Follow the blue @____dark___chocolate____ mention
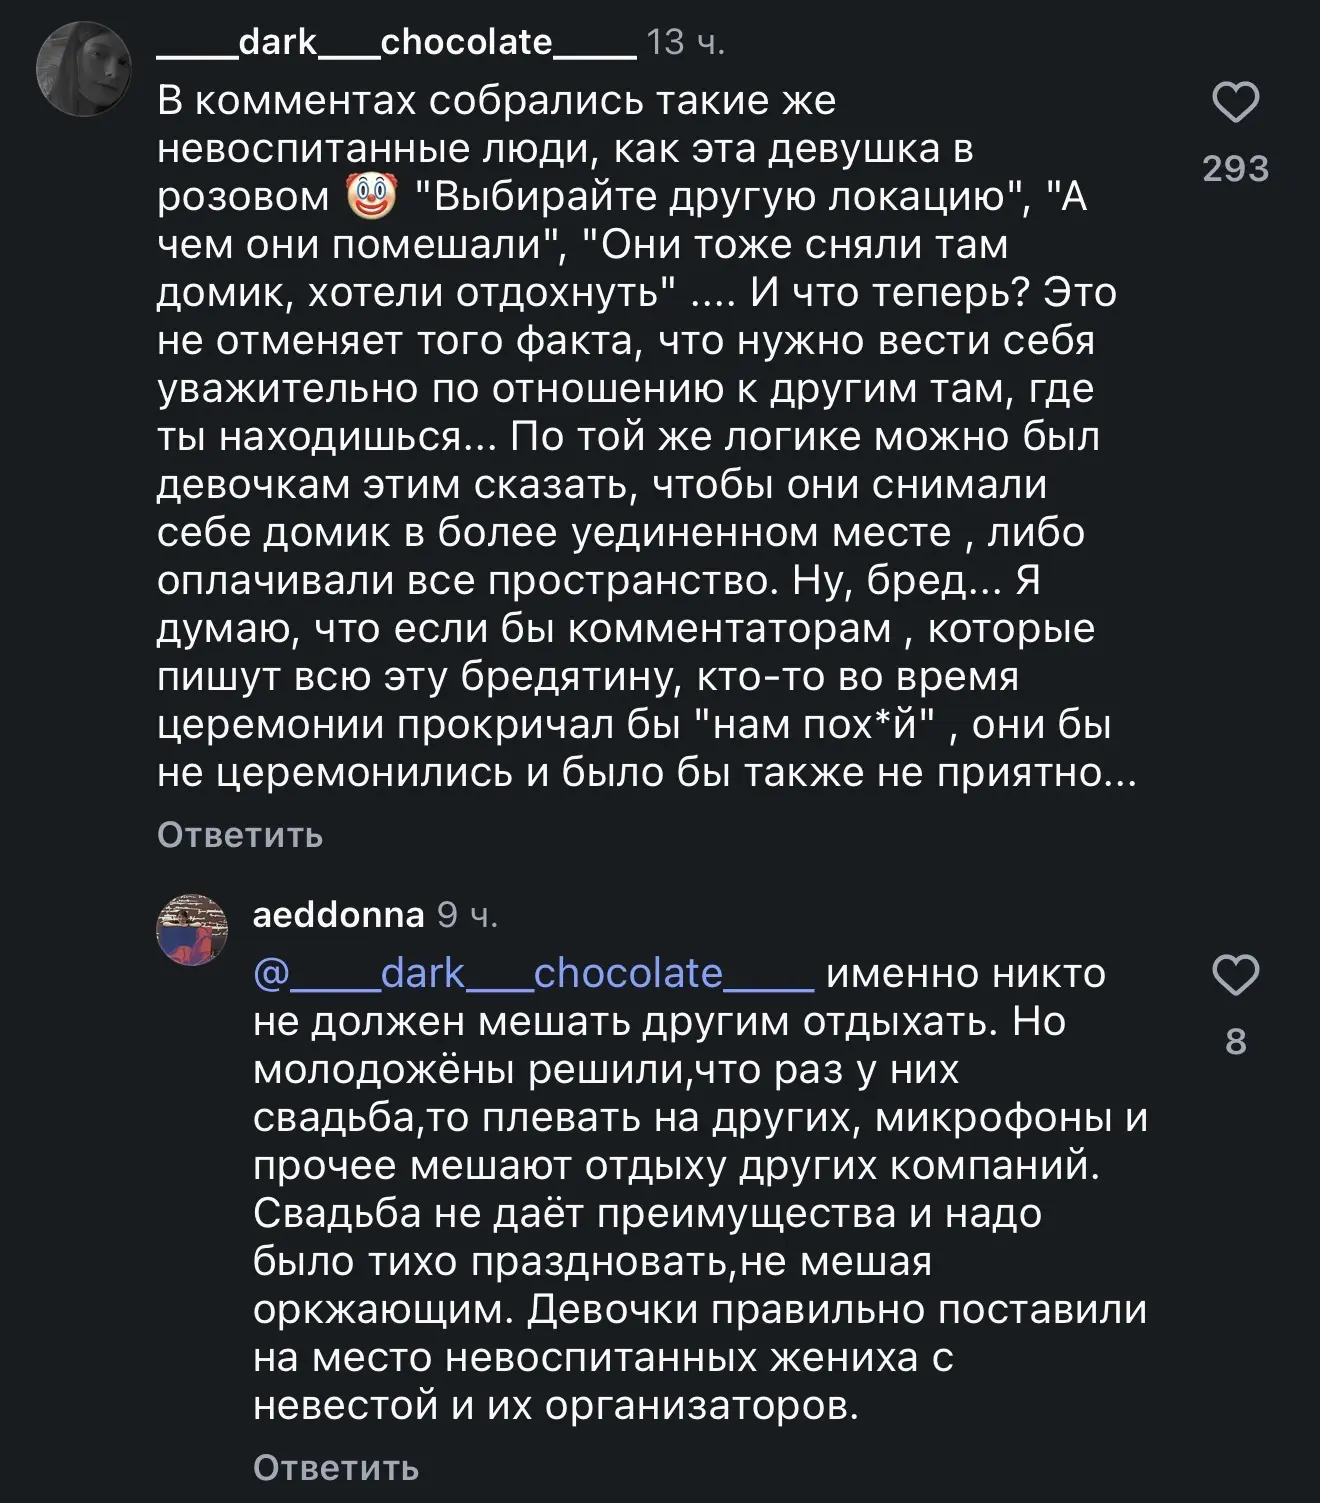The width and height of the screenshot is (1320, 1503). tap(534, 973)
